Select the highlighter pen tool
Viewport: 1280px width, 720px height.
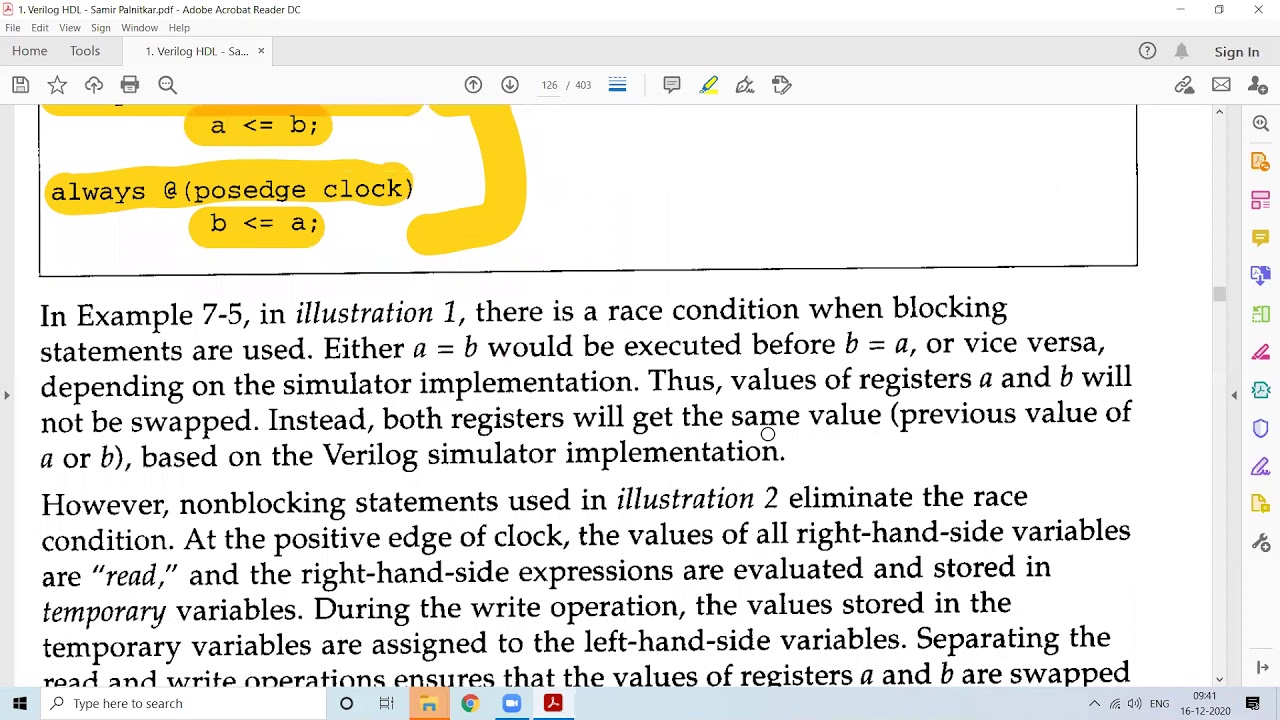click(709, 85)
